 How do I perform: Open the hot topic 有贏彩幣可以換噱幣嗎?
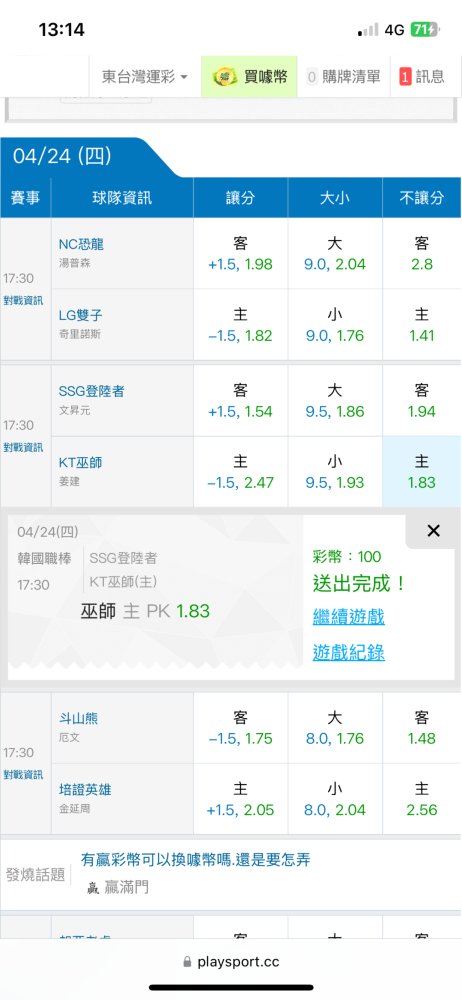pos(195,860)
